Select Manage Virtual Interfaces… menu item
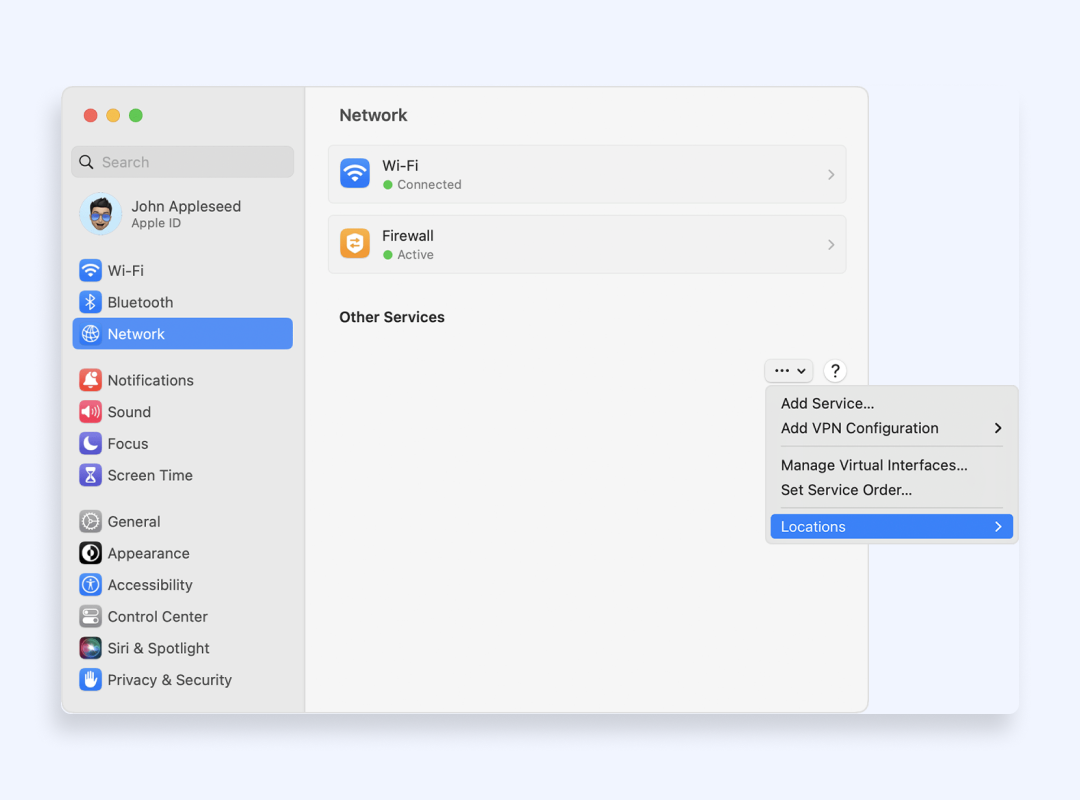Image resolution: width=1080 pixels, height=800 pixels. 874,465
